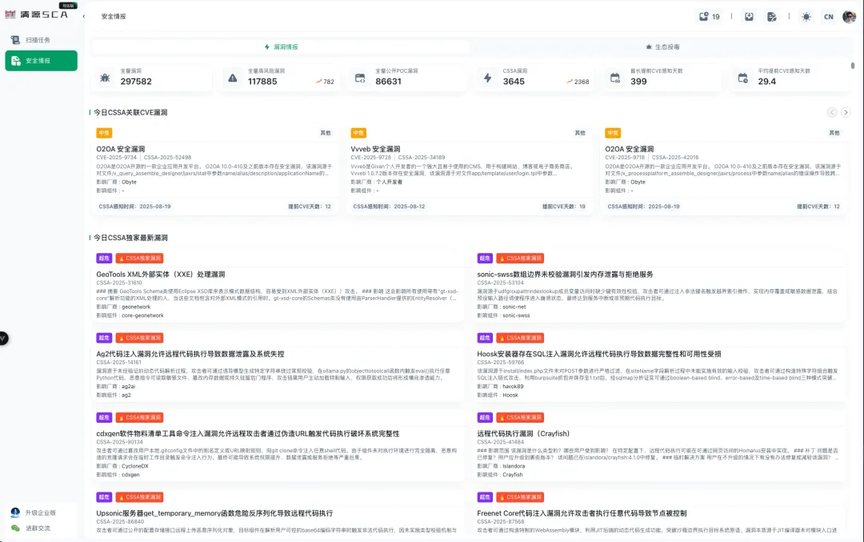
Task: Open the O2OA card with CVE-2025-9718
Action: click(723, 170)
